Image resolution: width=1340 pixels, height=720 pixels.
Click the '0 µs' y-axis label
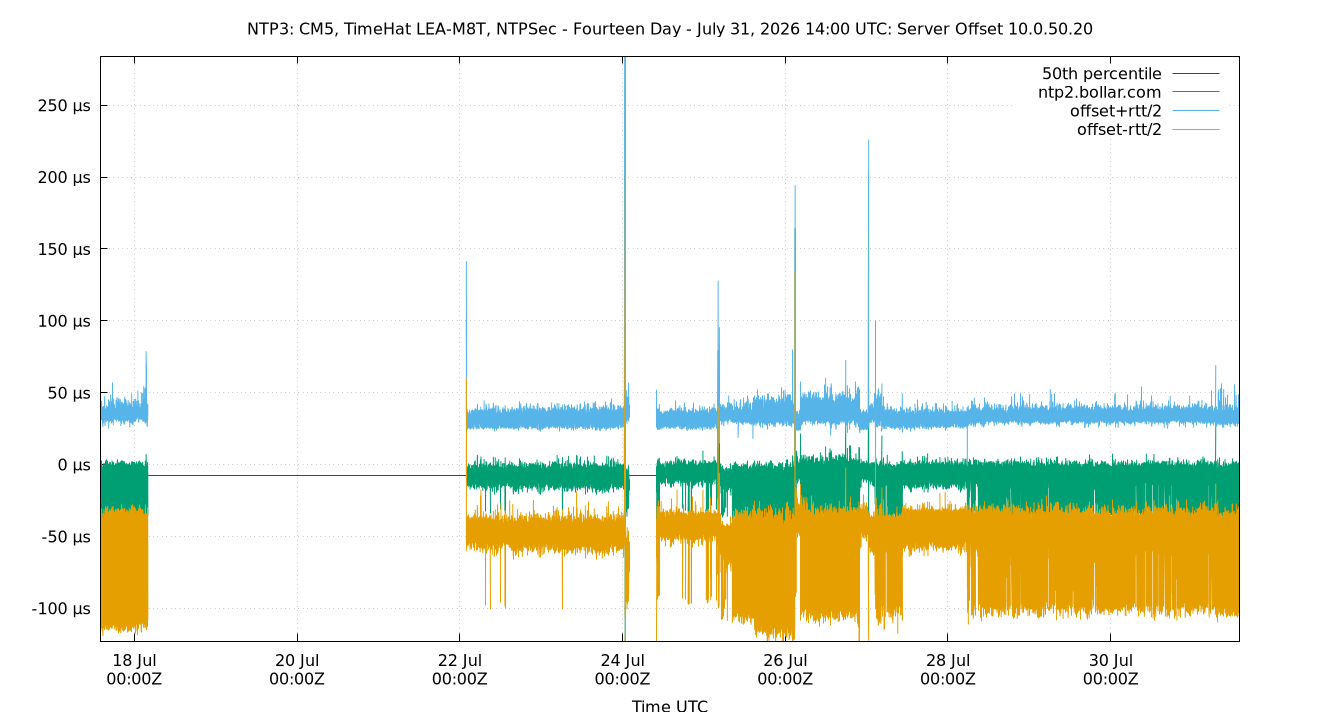coord(73,465)
